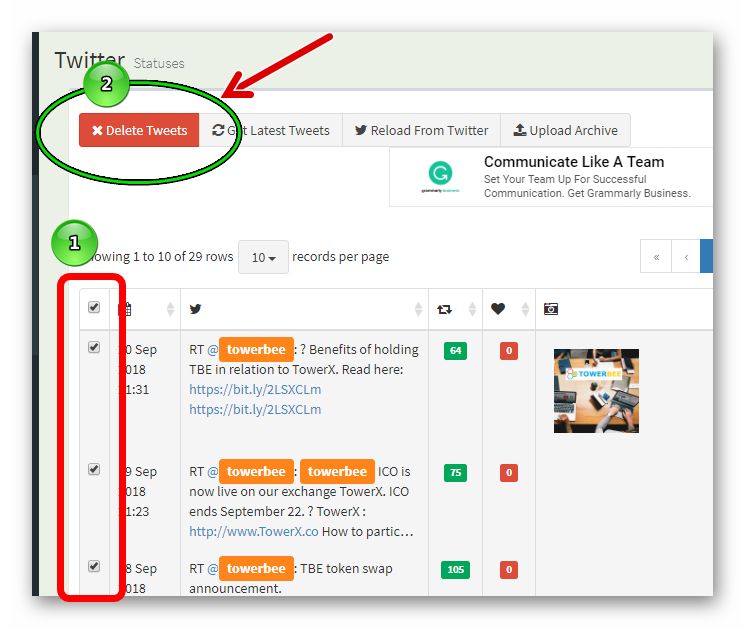Click the 'to 10 of 29 rows' text
Viewport: 745px width, 628px height.
coord(188,257)
